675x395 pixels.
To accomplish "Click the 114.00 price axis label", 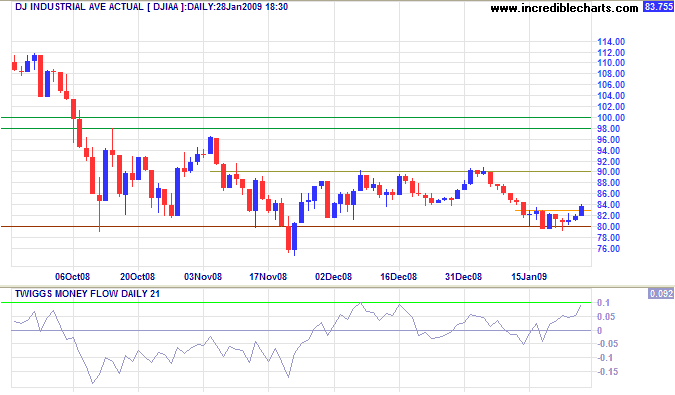I will coord(611,42).
